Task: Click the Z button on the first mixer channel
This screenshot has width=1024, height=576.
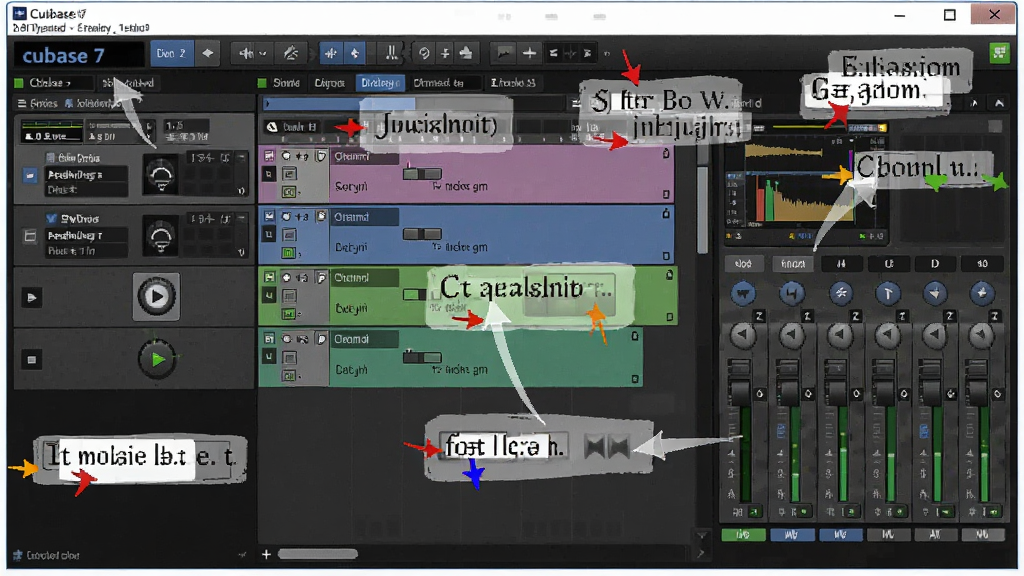Action: click(x=759, y=316)
